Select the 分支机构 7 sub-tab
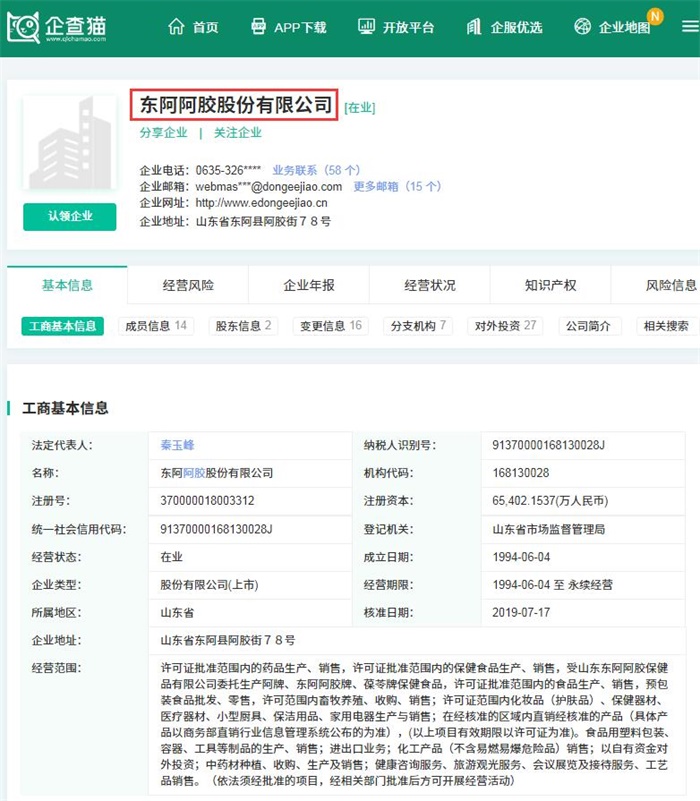The height and width of the screenshot is (801, 700). 418,326
